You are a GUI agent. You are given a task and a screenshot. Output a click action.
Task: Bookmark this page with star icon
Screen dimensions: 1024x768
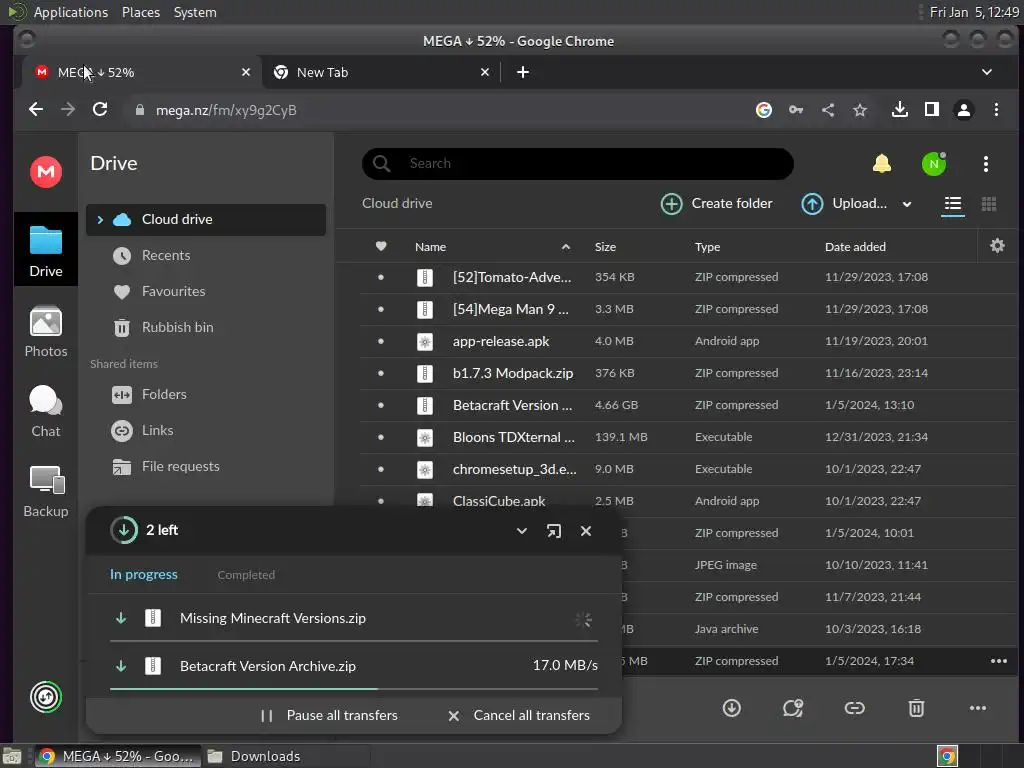(860, 110)
